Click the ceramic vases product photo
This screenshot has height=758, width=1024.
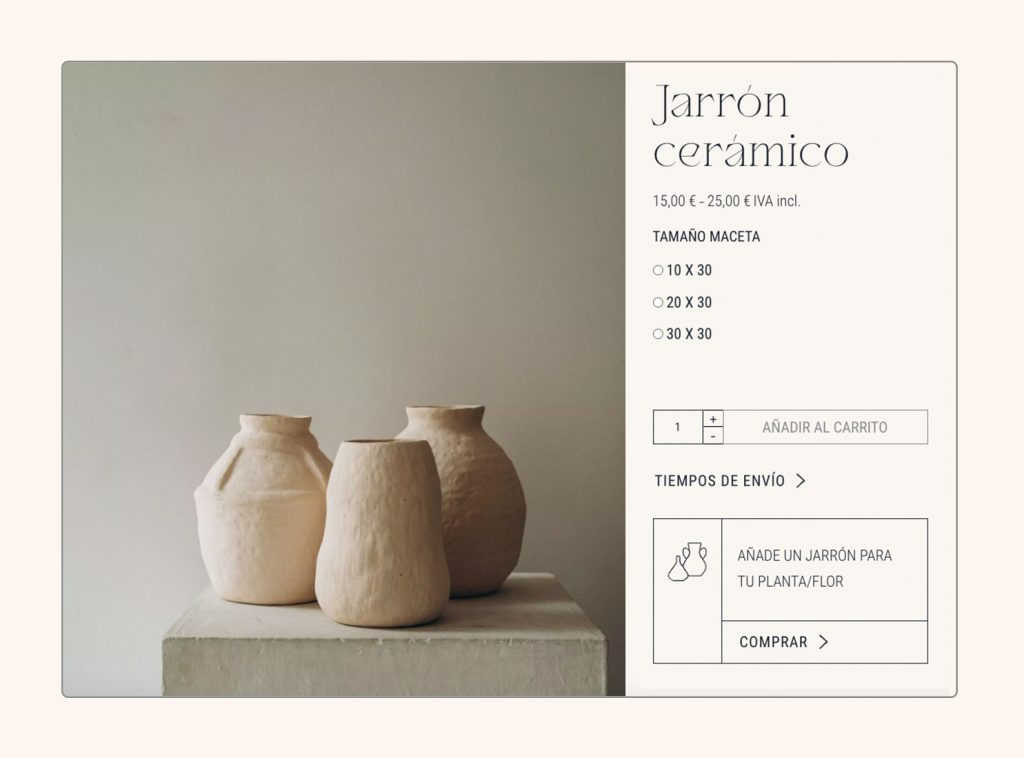pyautogui.click(x=344, y=379)
